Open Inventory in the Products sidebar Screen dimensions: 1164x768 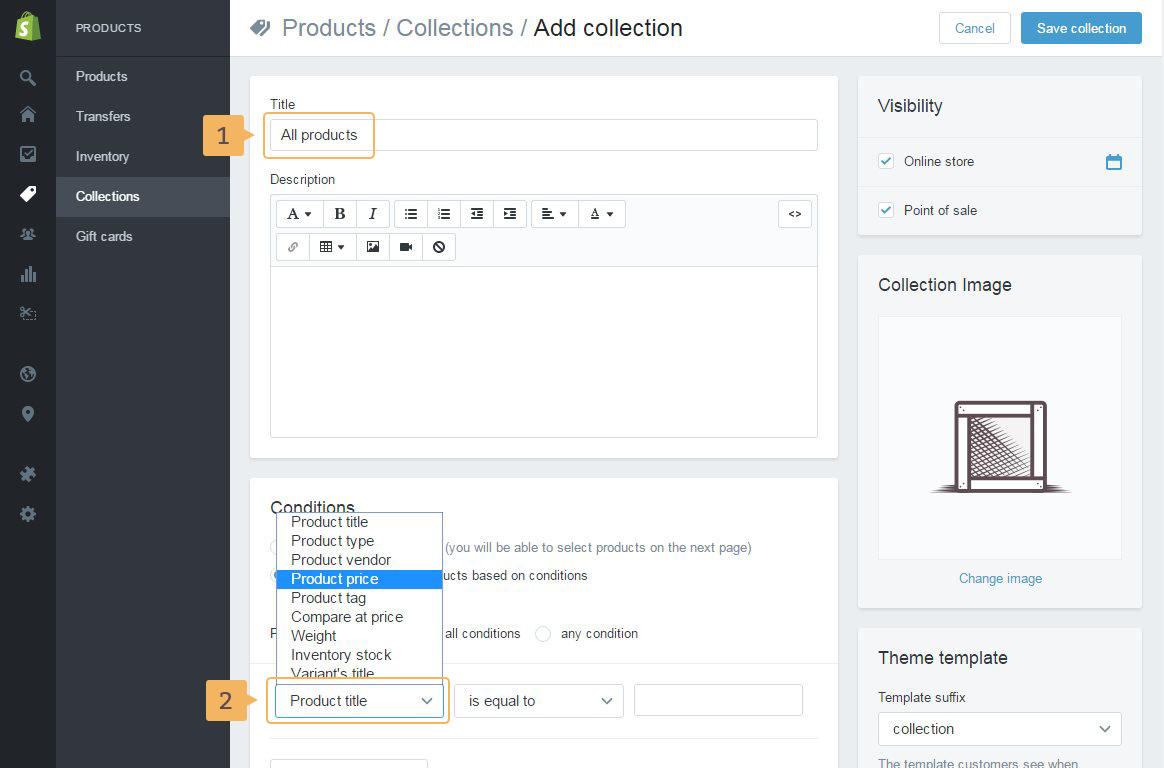(102, 156)
